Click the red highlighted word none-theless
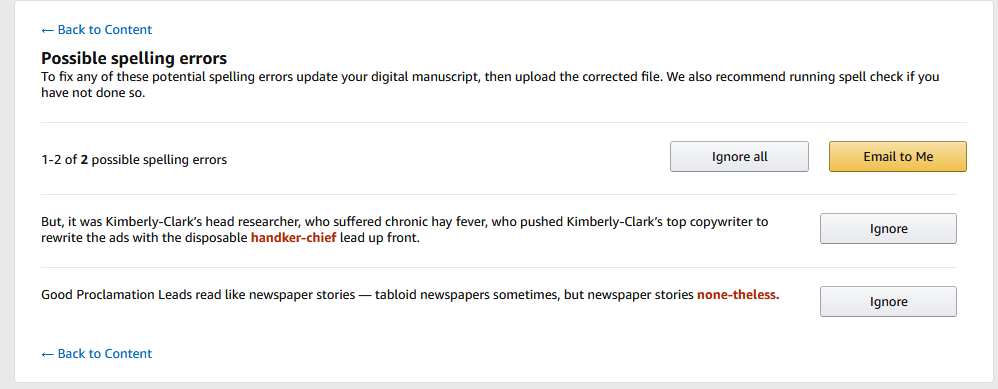The image size is (998, 389). coord(738,295)
